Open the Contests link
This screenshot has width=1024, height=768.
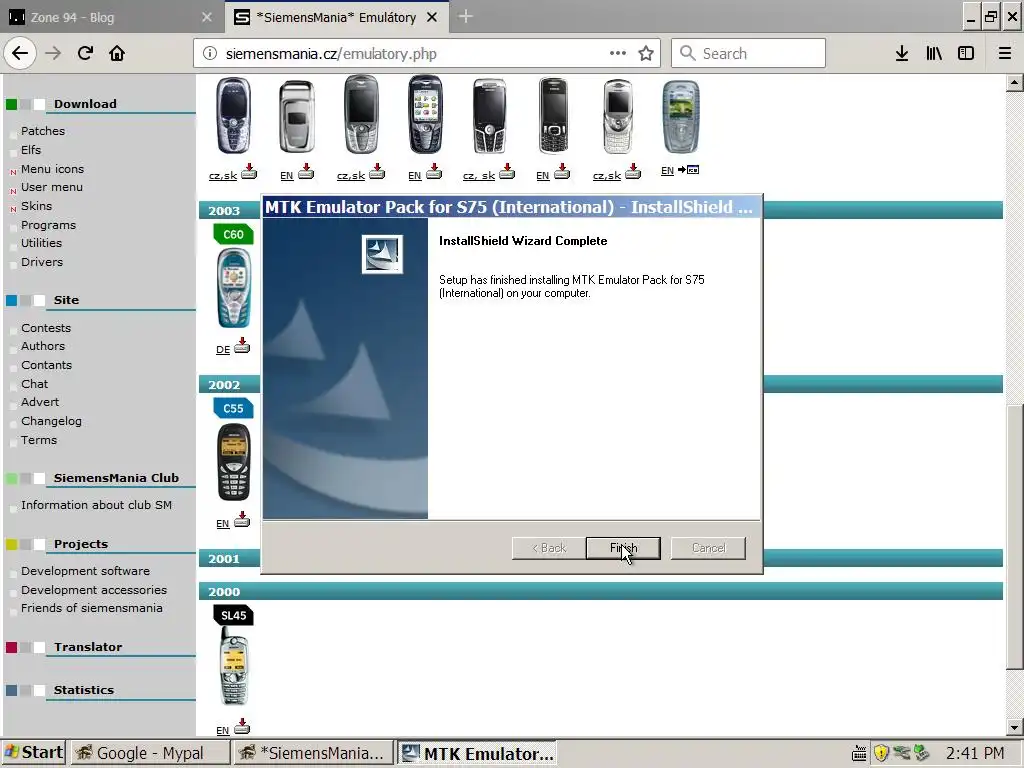(x=46, y=327)
